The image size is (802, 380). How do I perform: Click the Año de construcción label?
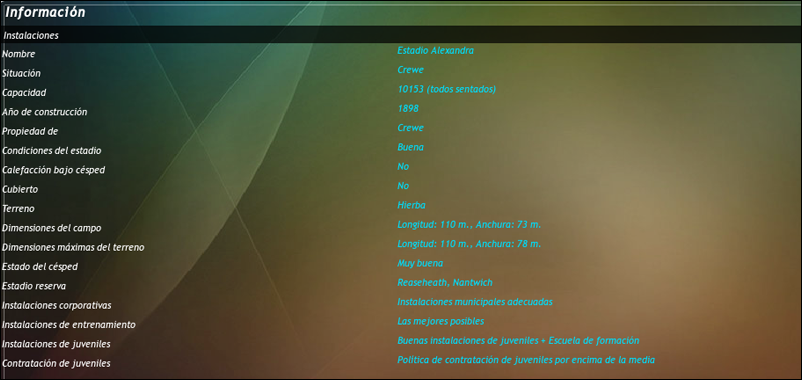(44, 112)
